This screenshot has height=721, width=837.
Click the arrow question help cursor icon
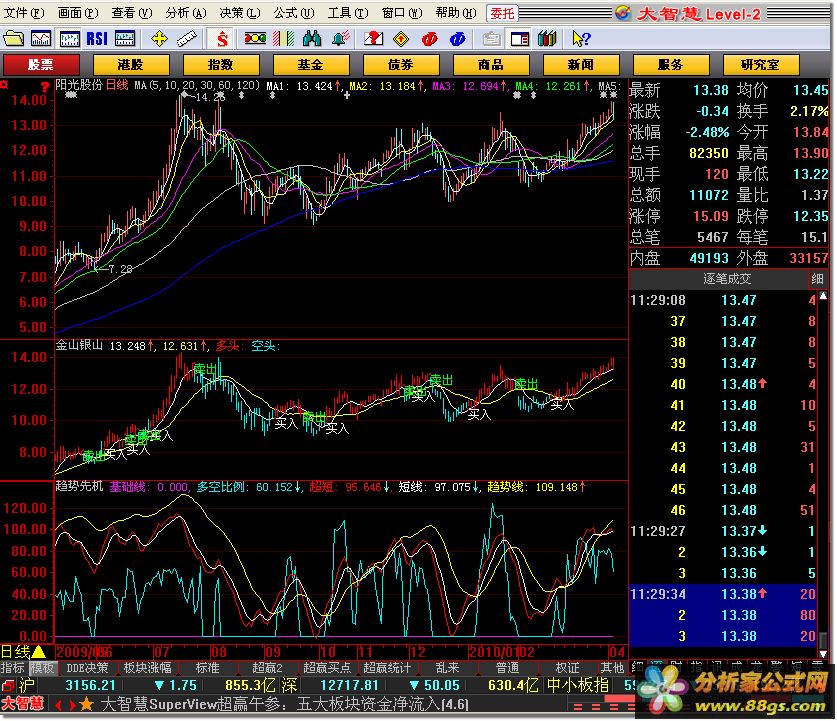pos(581,38)
